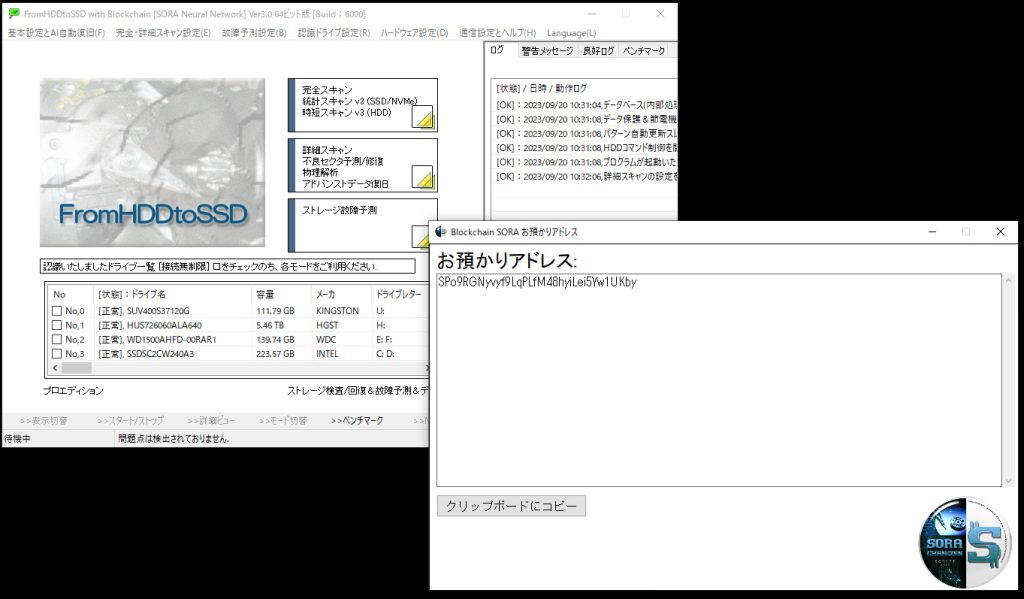Click the >>モード切替 button
Viewport: 1024px width, 599px height.
click(283, 421)
